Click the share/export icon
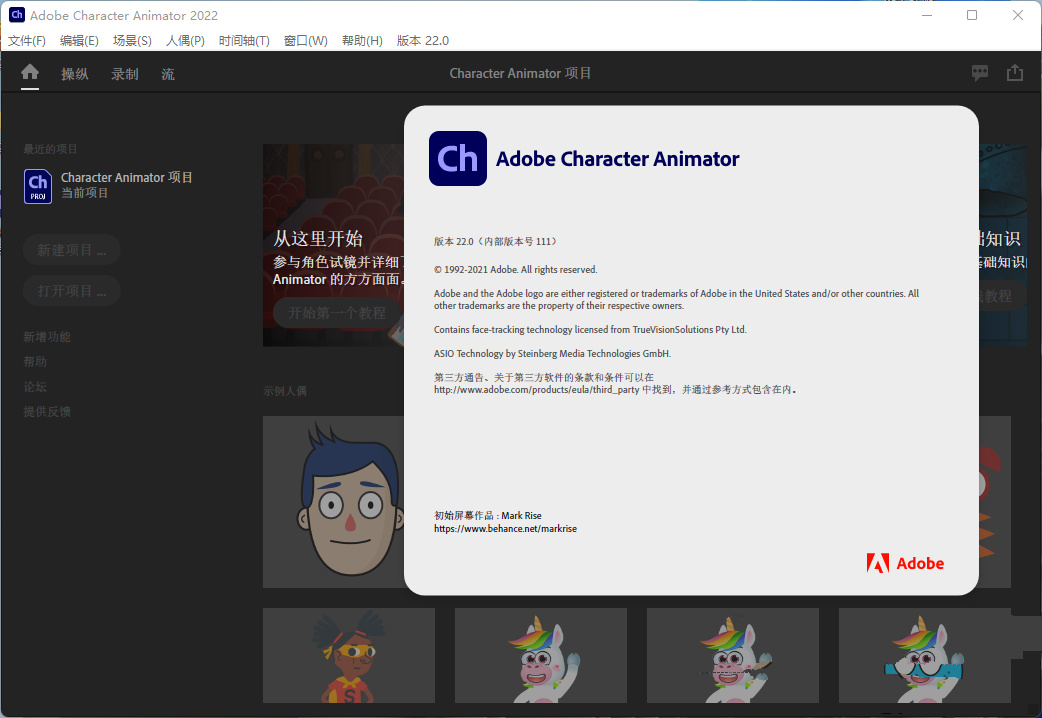 pos(1015,72)
